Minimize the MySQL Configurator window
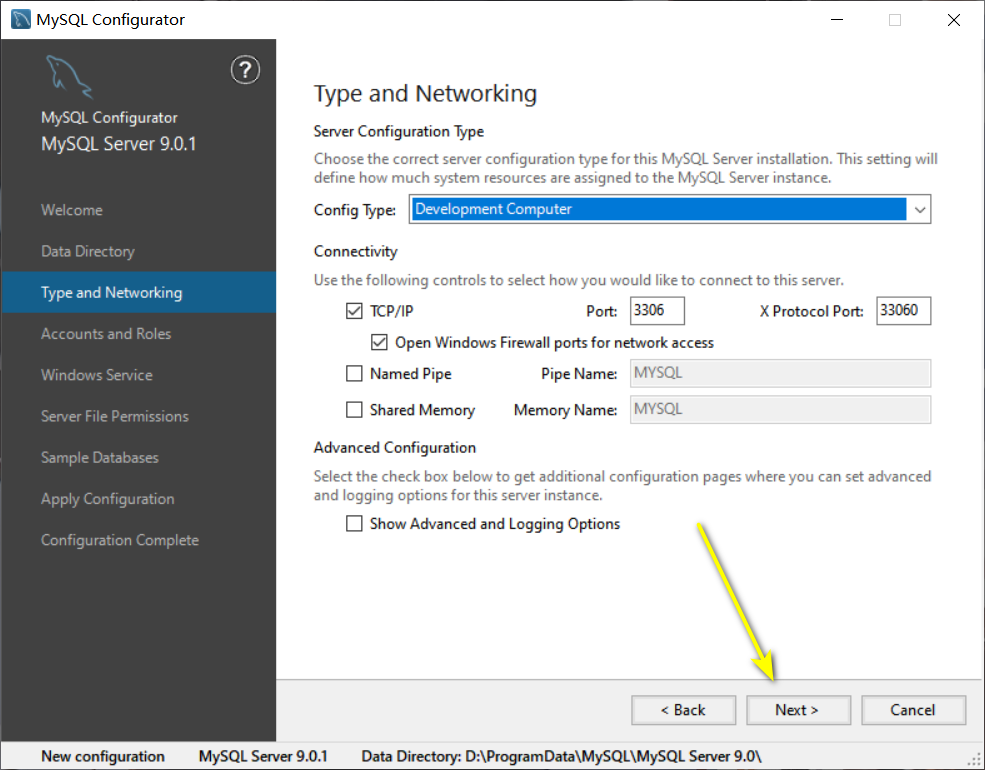Screen dimensions: 985x770 click(x=837, y=20)
